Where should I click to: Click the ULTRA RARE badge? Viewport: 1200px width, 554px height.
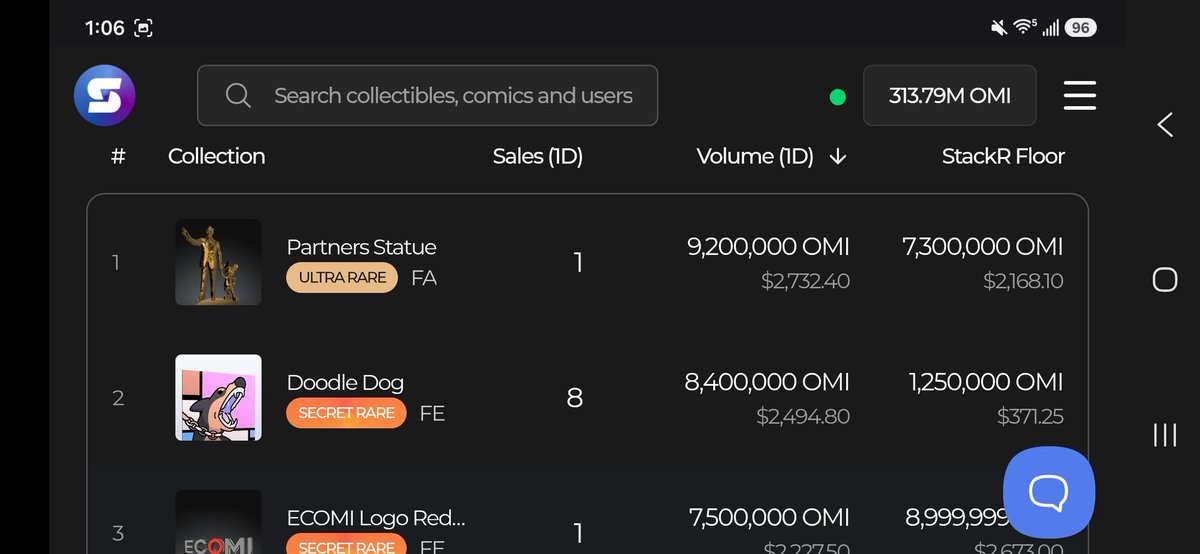point(342,278)
